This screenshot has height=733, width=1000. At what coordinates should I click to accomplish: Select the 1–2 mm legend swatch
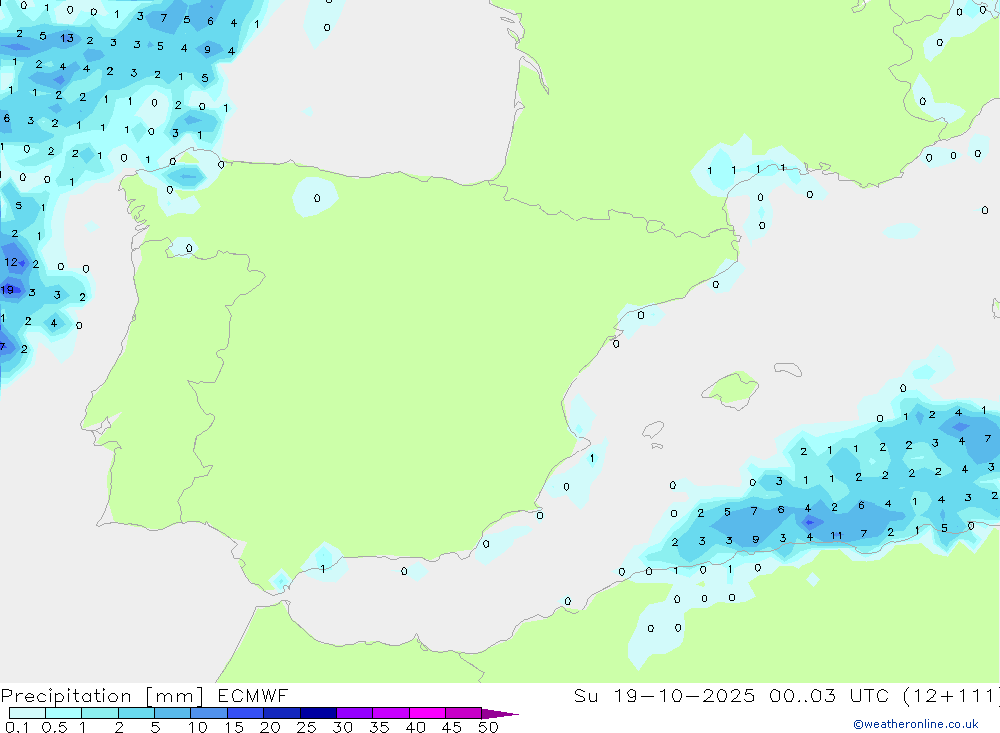pos(100,713)
